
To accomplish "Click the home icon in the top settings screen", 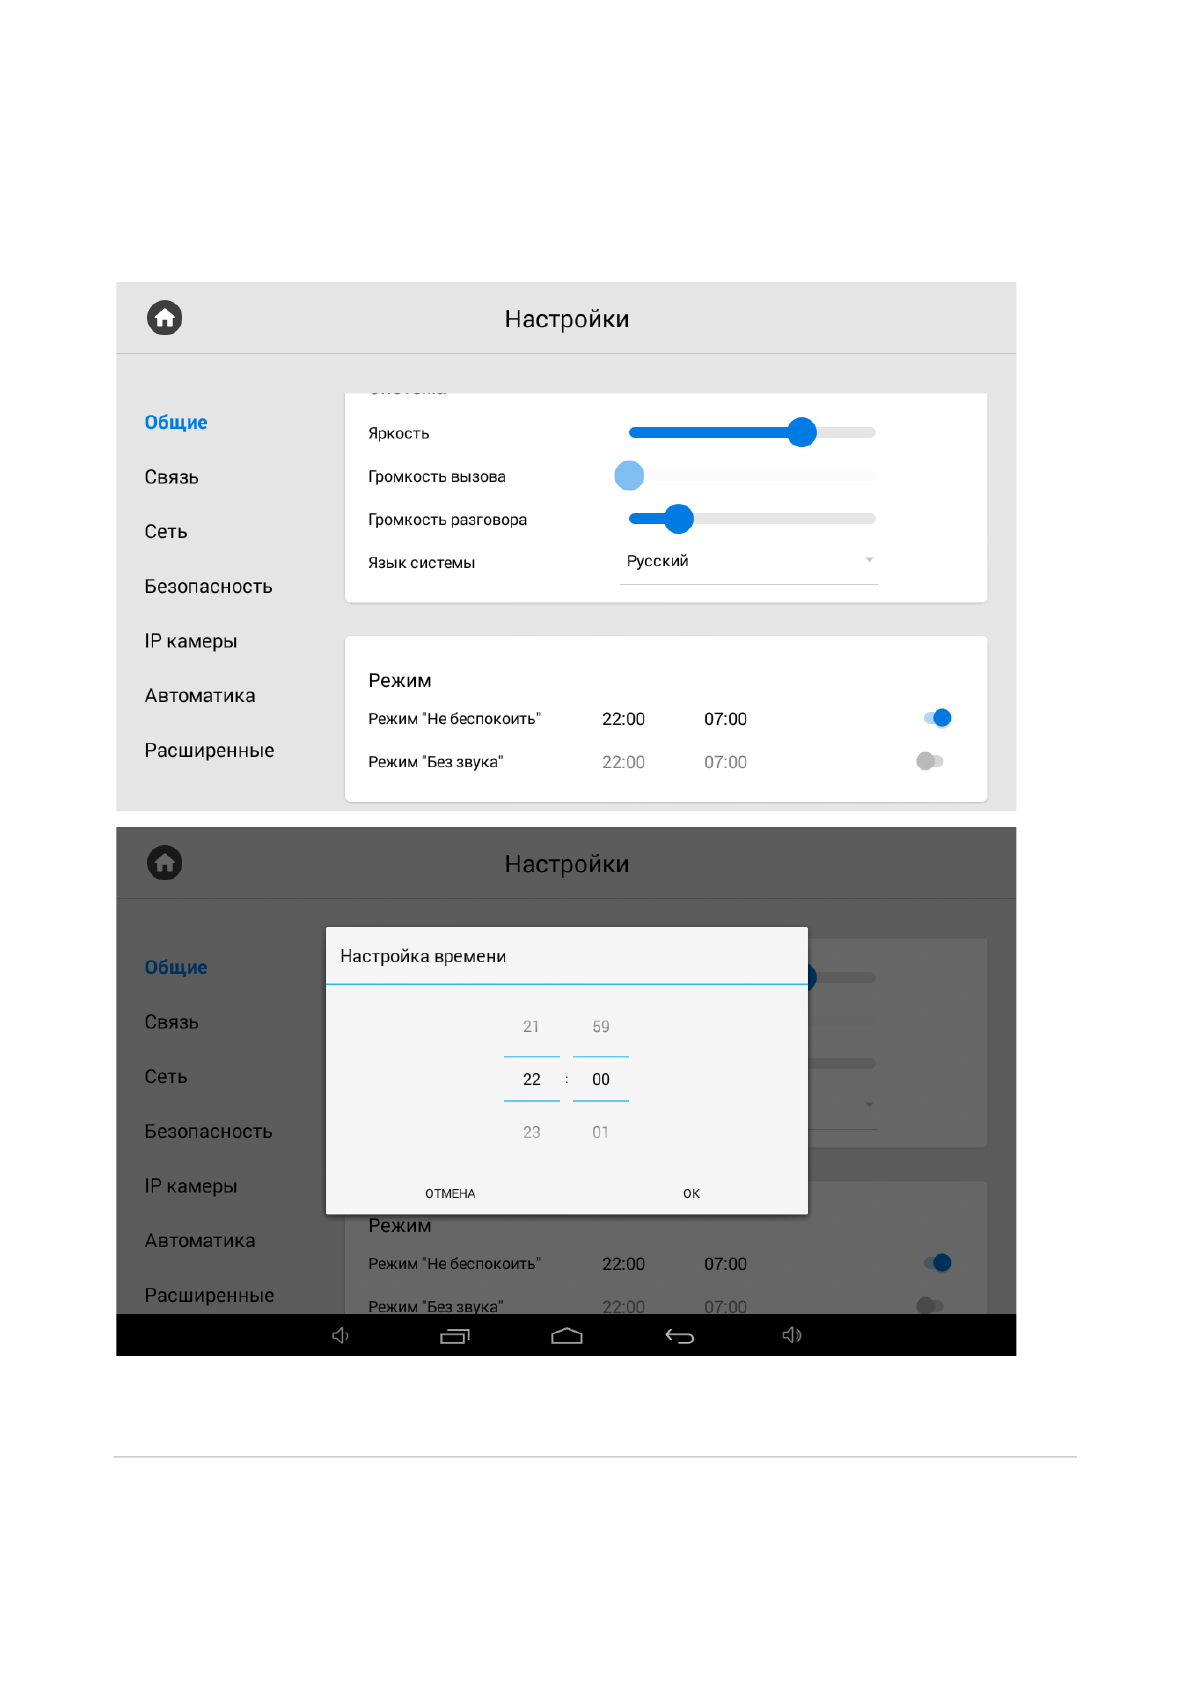I will [x=165, y=318].
